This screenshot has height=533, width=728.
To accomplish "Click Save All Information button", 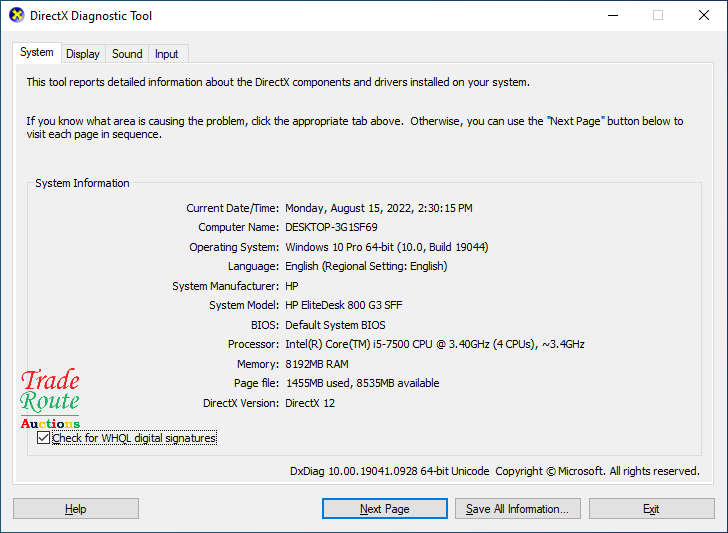I will click(516, 509).
